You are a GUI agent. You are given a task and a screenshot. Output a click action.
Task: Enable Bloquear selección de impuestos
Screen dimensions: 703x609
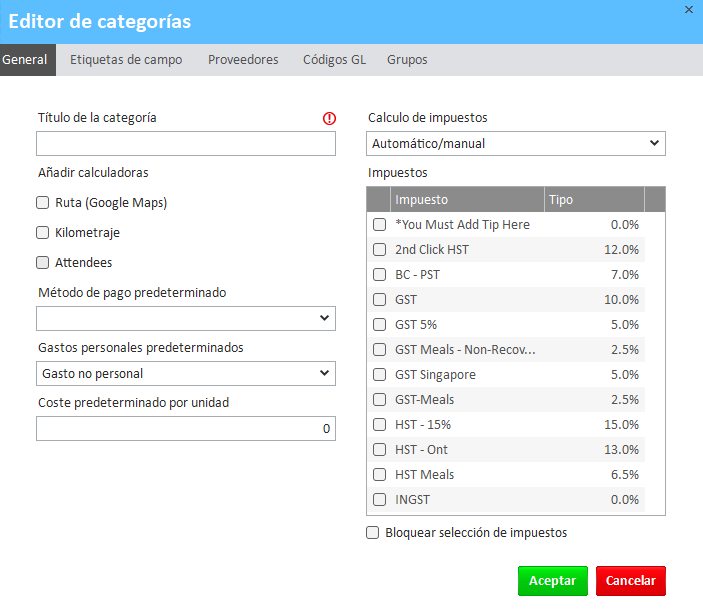(373, 533)
